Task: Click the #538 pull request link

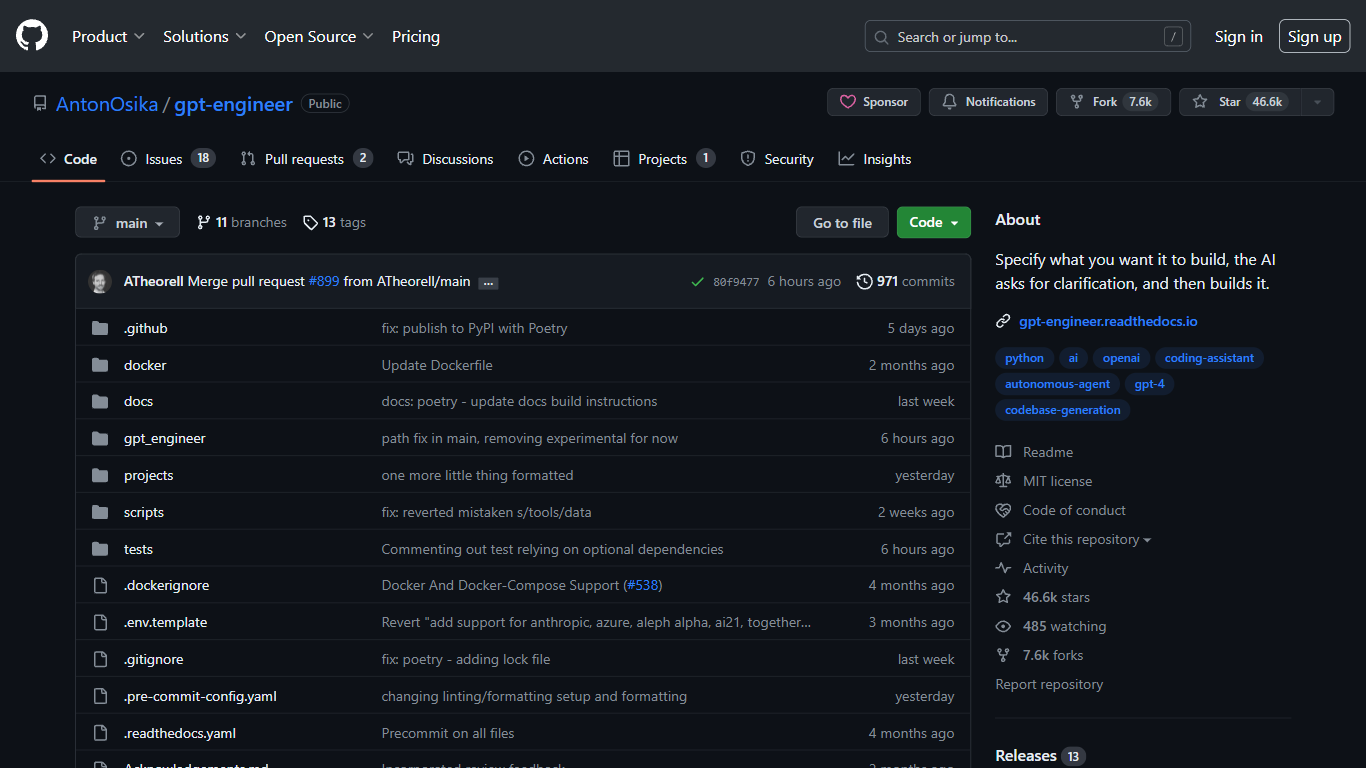Action: tap(643, 585)
